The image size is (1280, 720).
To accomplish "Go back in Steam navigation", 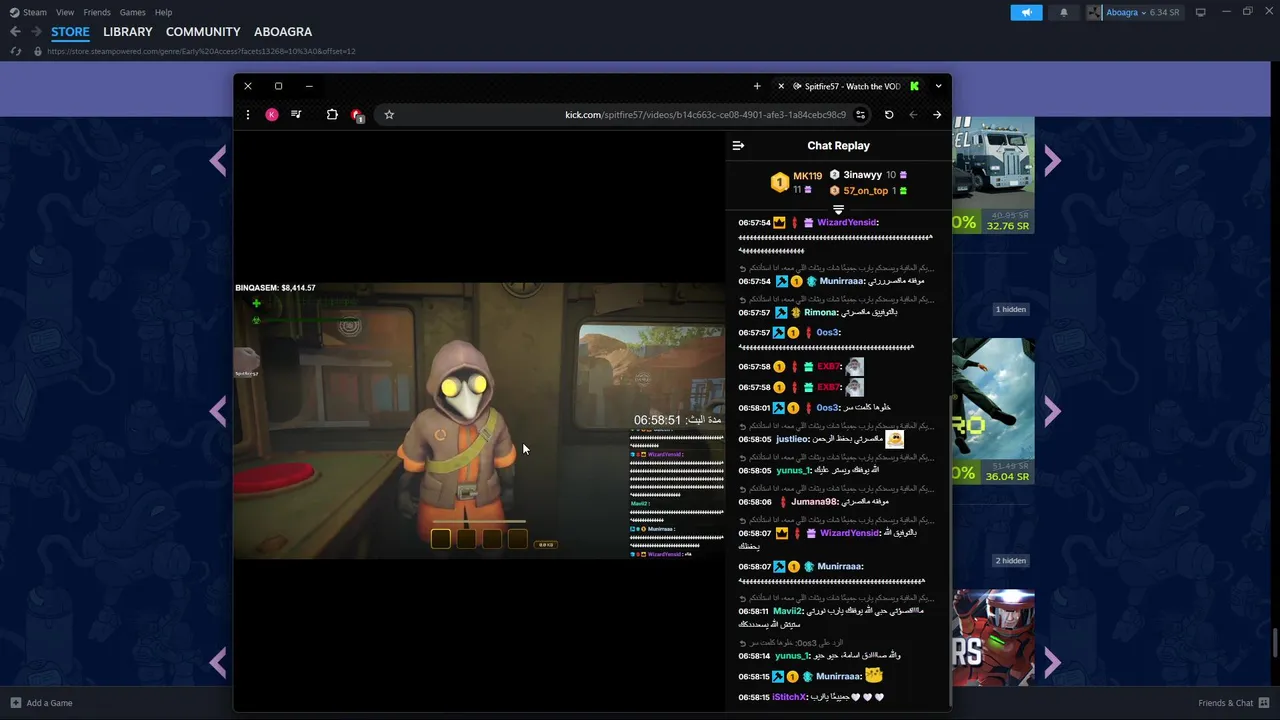I will coord(15,32).
